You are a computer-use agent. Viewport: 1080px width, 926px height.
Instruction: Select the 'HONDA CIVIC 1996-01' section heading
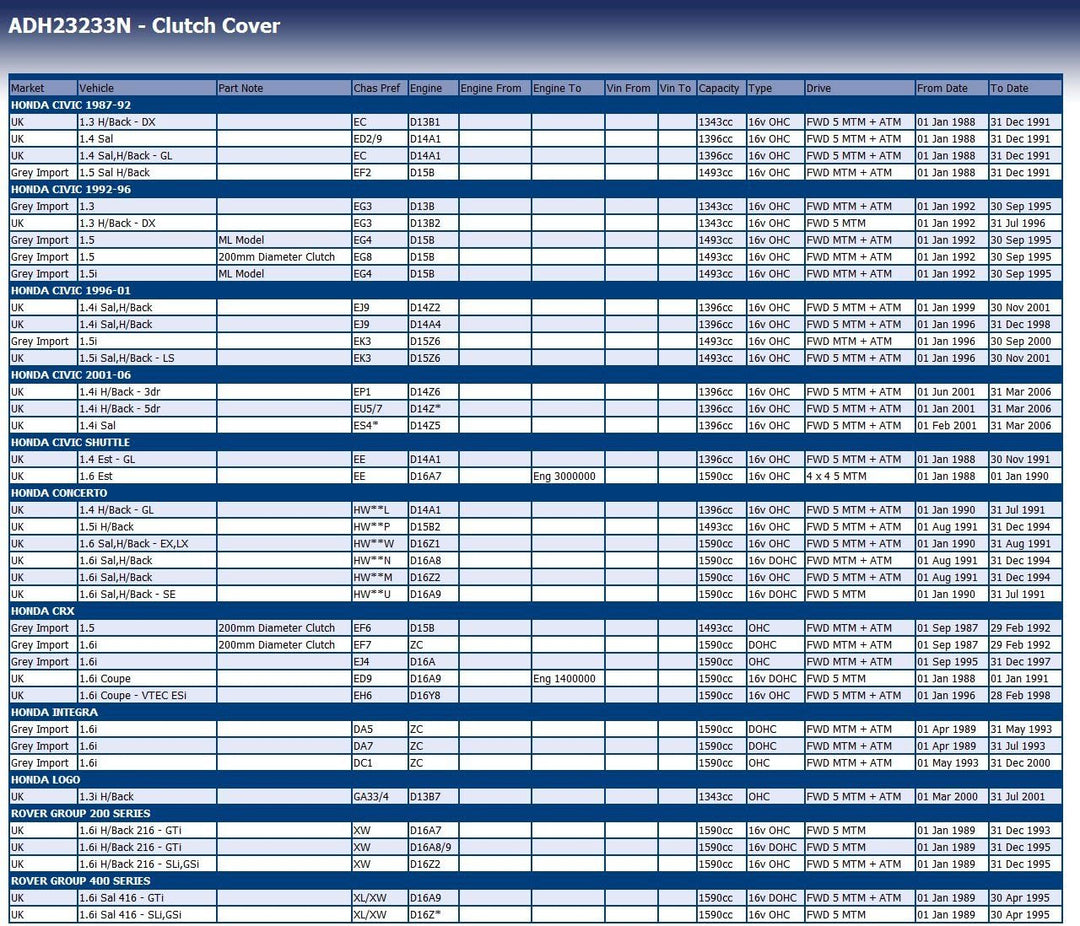click(x=71, y=291)
